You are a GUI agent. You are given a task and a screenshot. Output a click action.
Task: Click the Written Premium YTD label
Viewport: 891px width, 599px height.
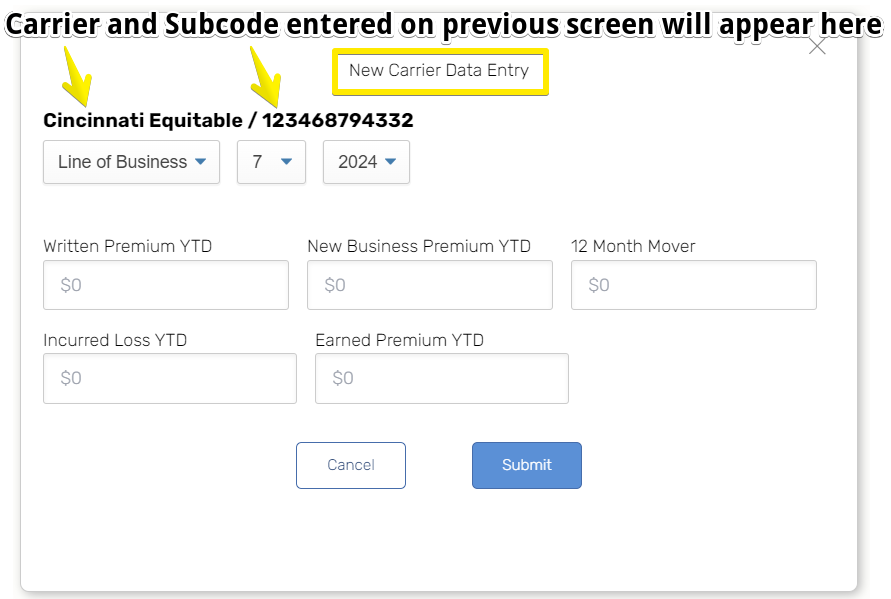[x=128, y=246]
